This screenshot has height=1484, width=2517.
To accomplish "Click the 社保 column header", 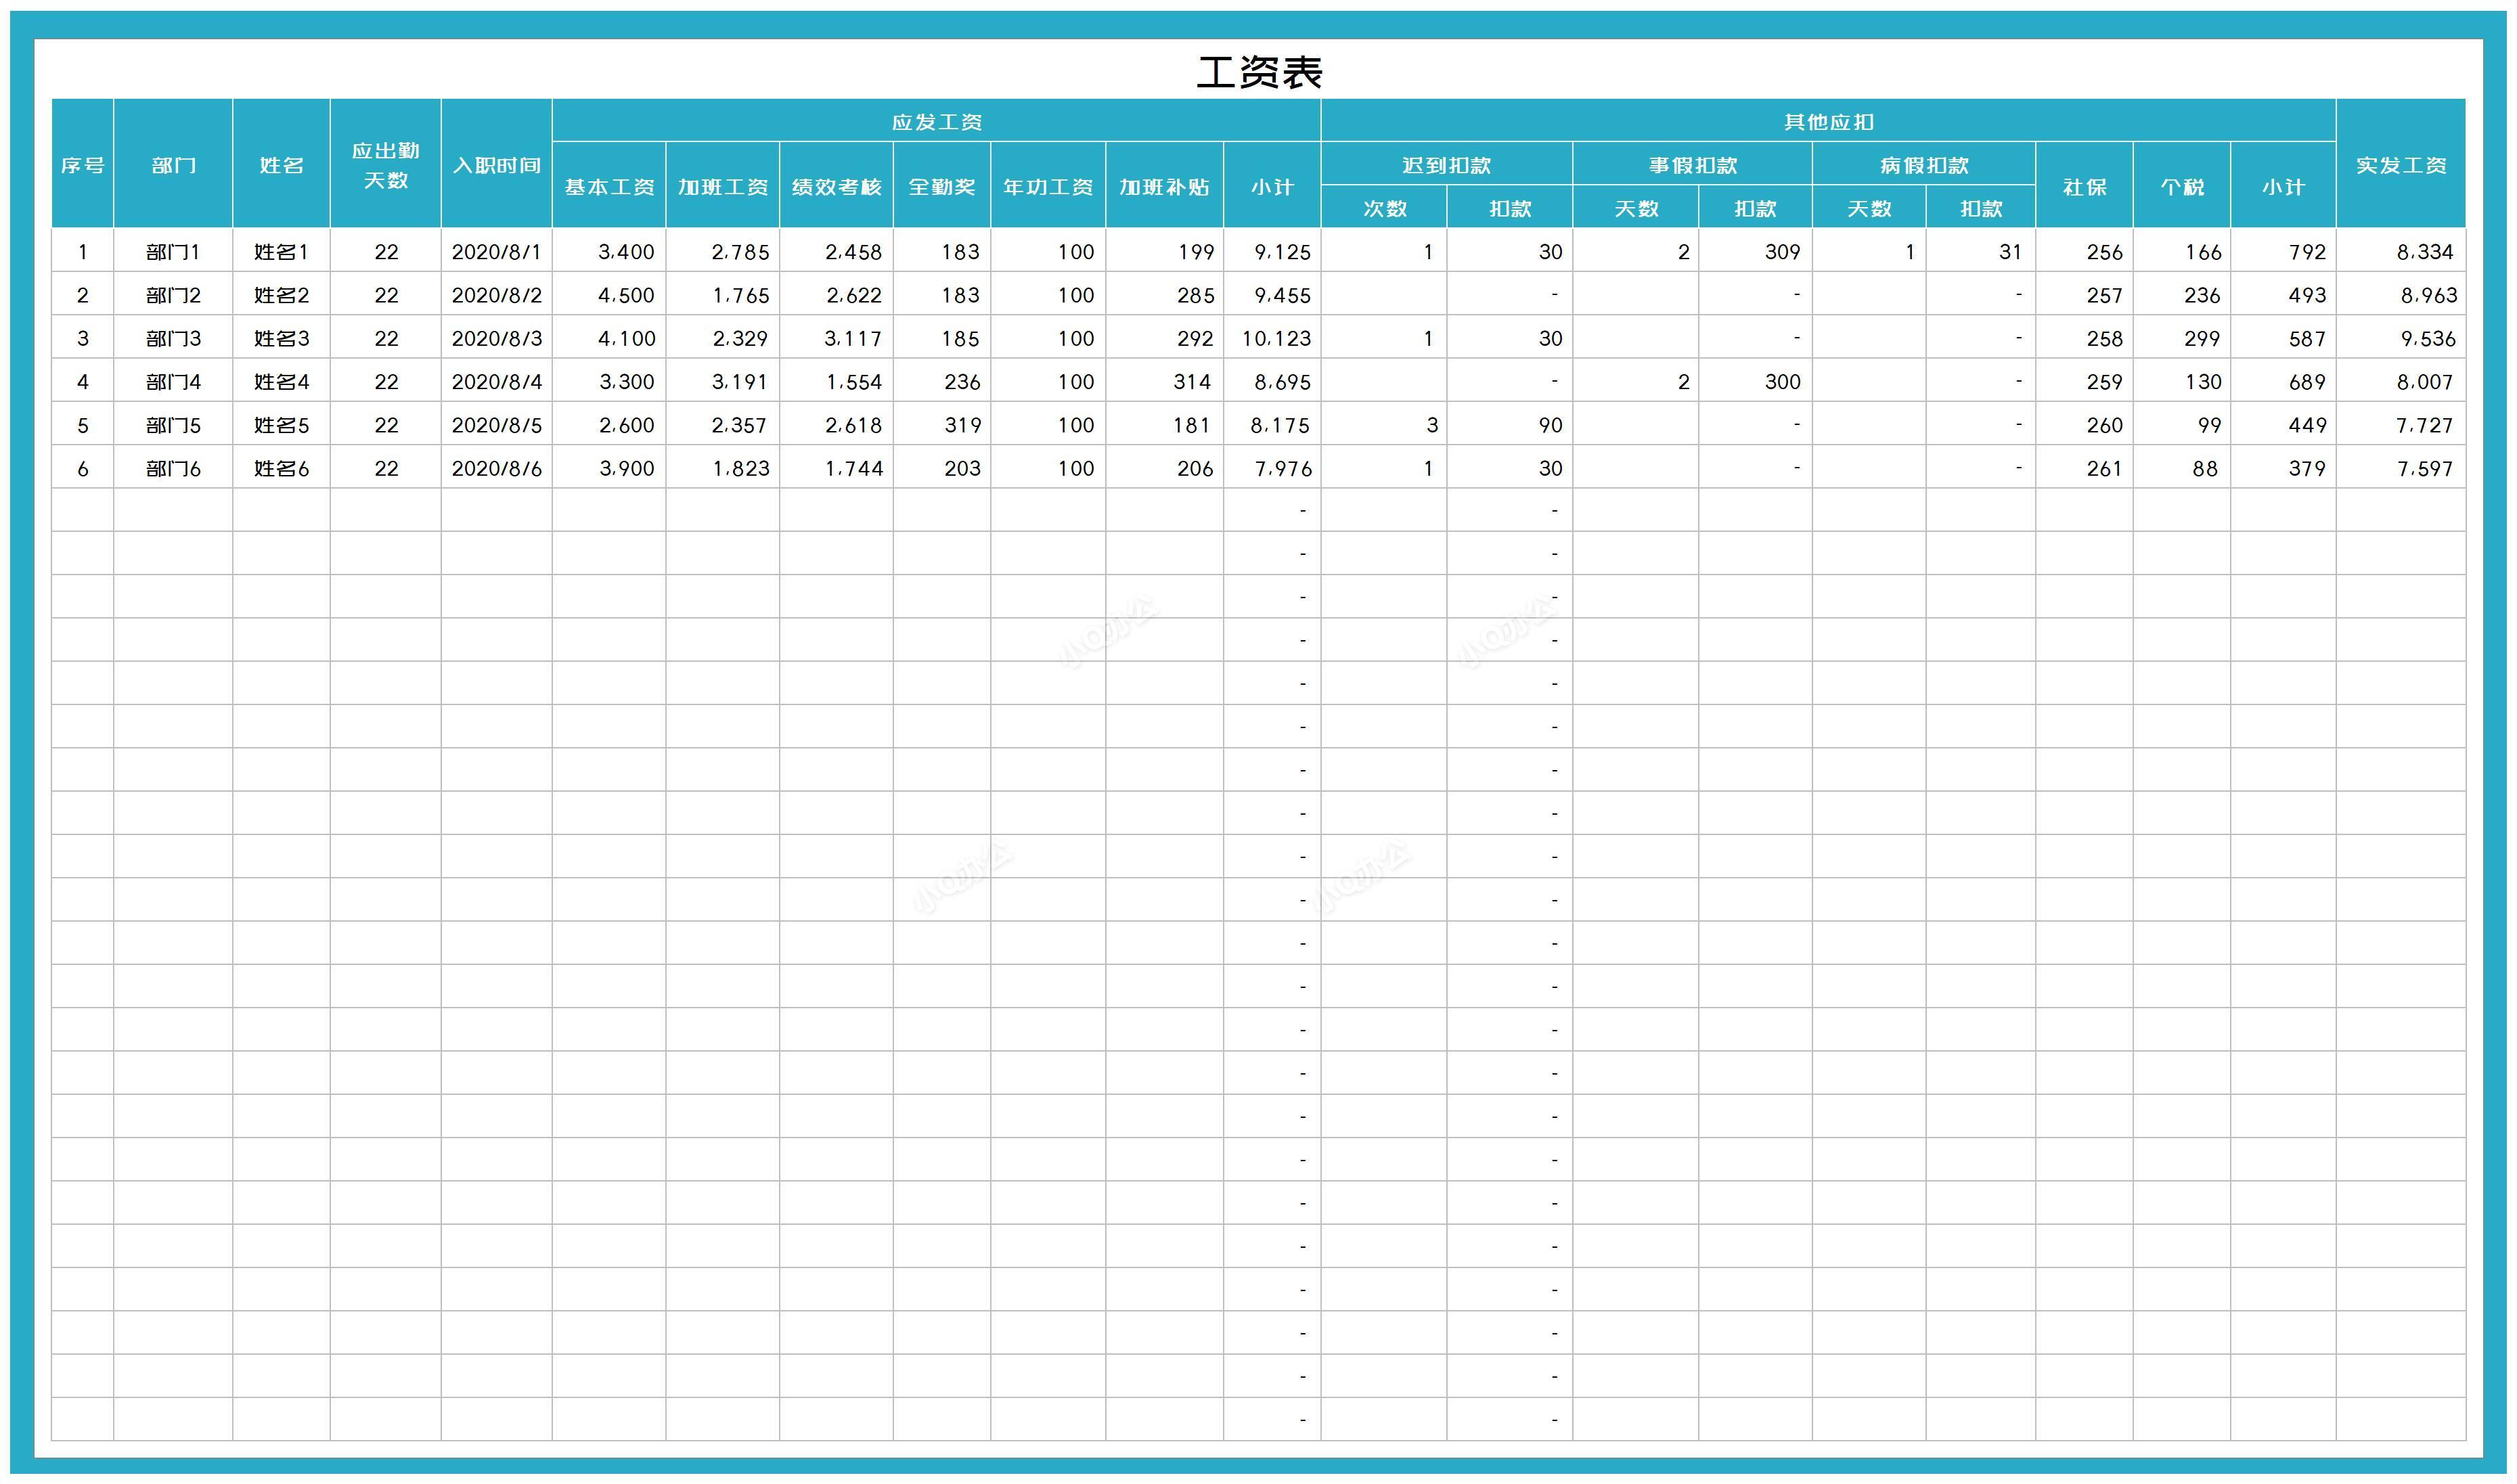I will click(x=2084, y=187).
